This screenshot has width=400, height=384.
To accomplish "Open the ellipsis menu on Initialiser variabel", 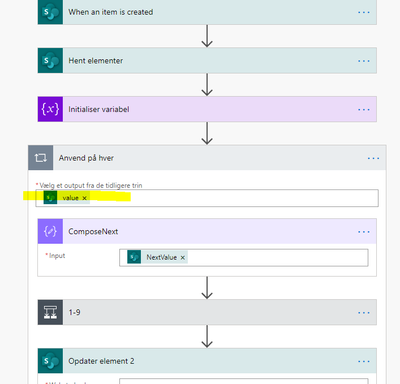I will (x=364, y=110).
